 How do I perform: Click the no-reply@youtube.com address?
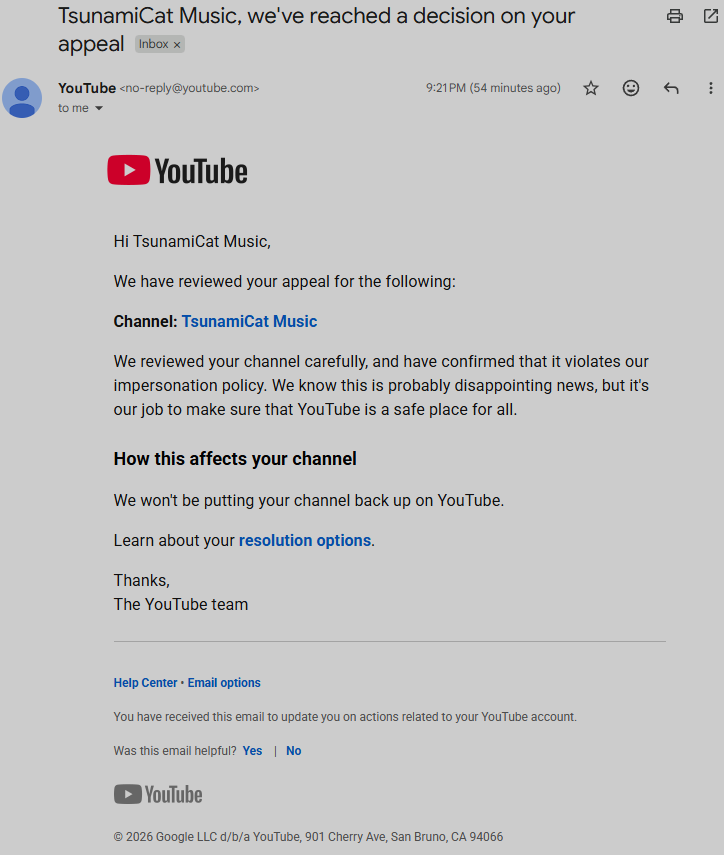189,88
